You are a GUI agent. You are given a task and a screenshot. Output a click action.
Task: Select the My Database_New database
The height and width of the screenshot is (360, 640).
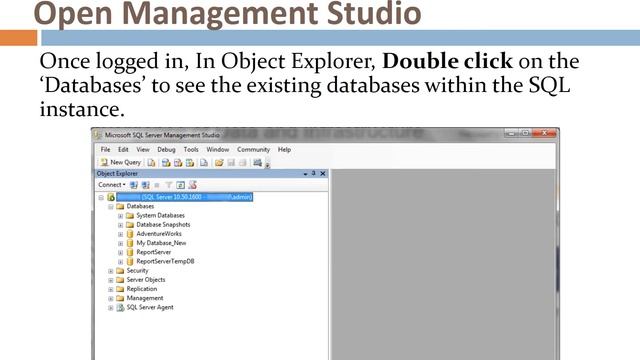161,243
